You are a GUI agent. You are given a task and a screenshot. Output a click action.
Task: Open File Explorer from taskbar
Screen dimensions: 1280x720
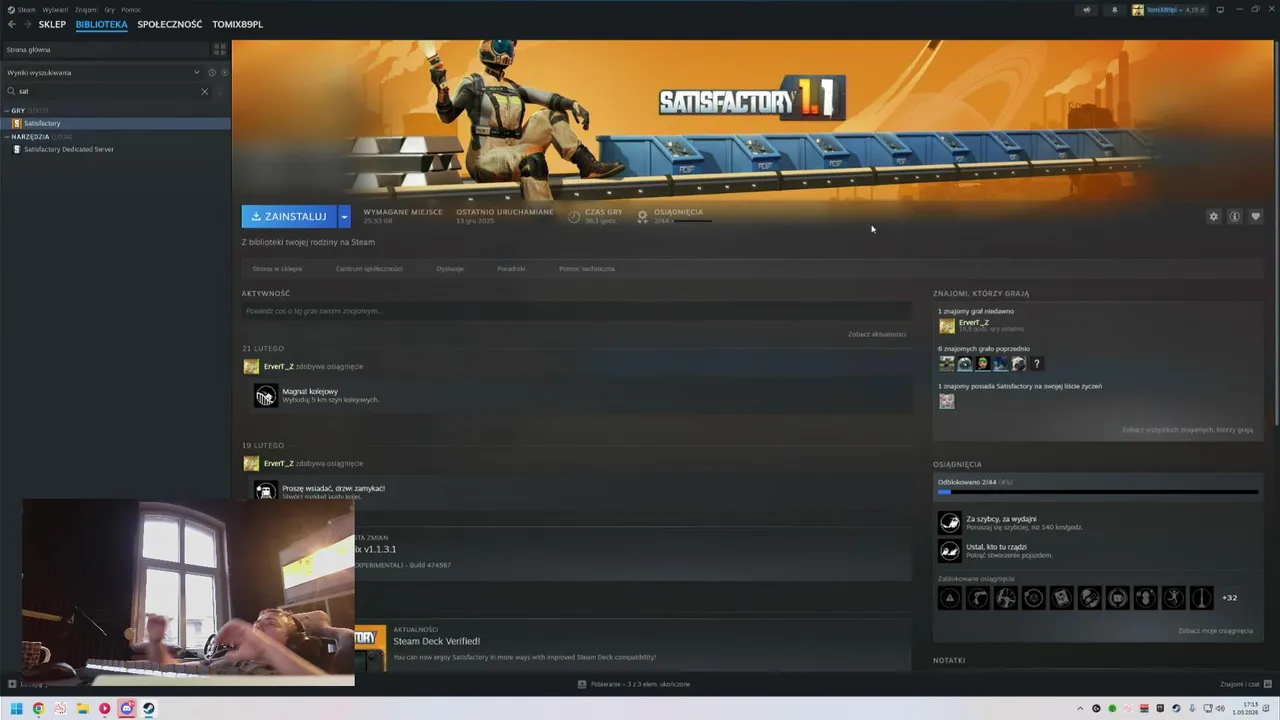(x=82, y=709)
